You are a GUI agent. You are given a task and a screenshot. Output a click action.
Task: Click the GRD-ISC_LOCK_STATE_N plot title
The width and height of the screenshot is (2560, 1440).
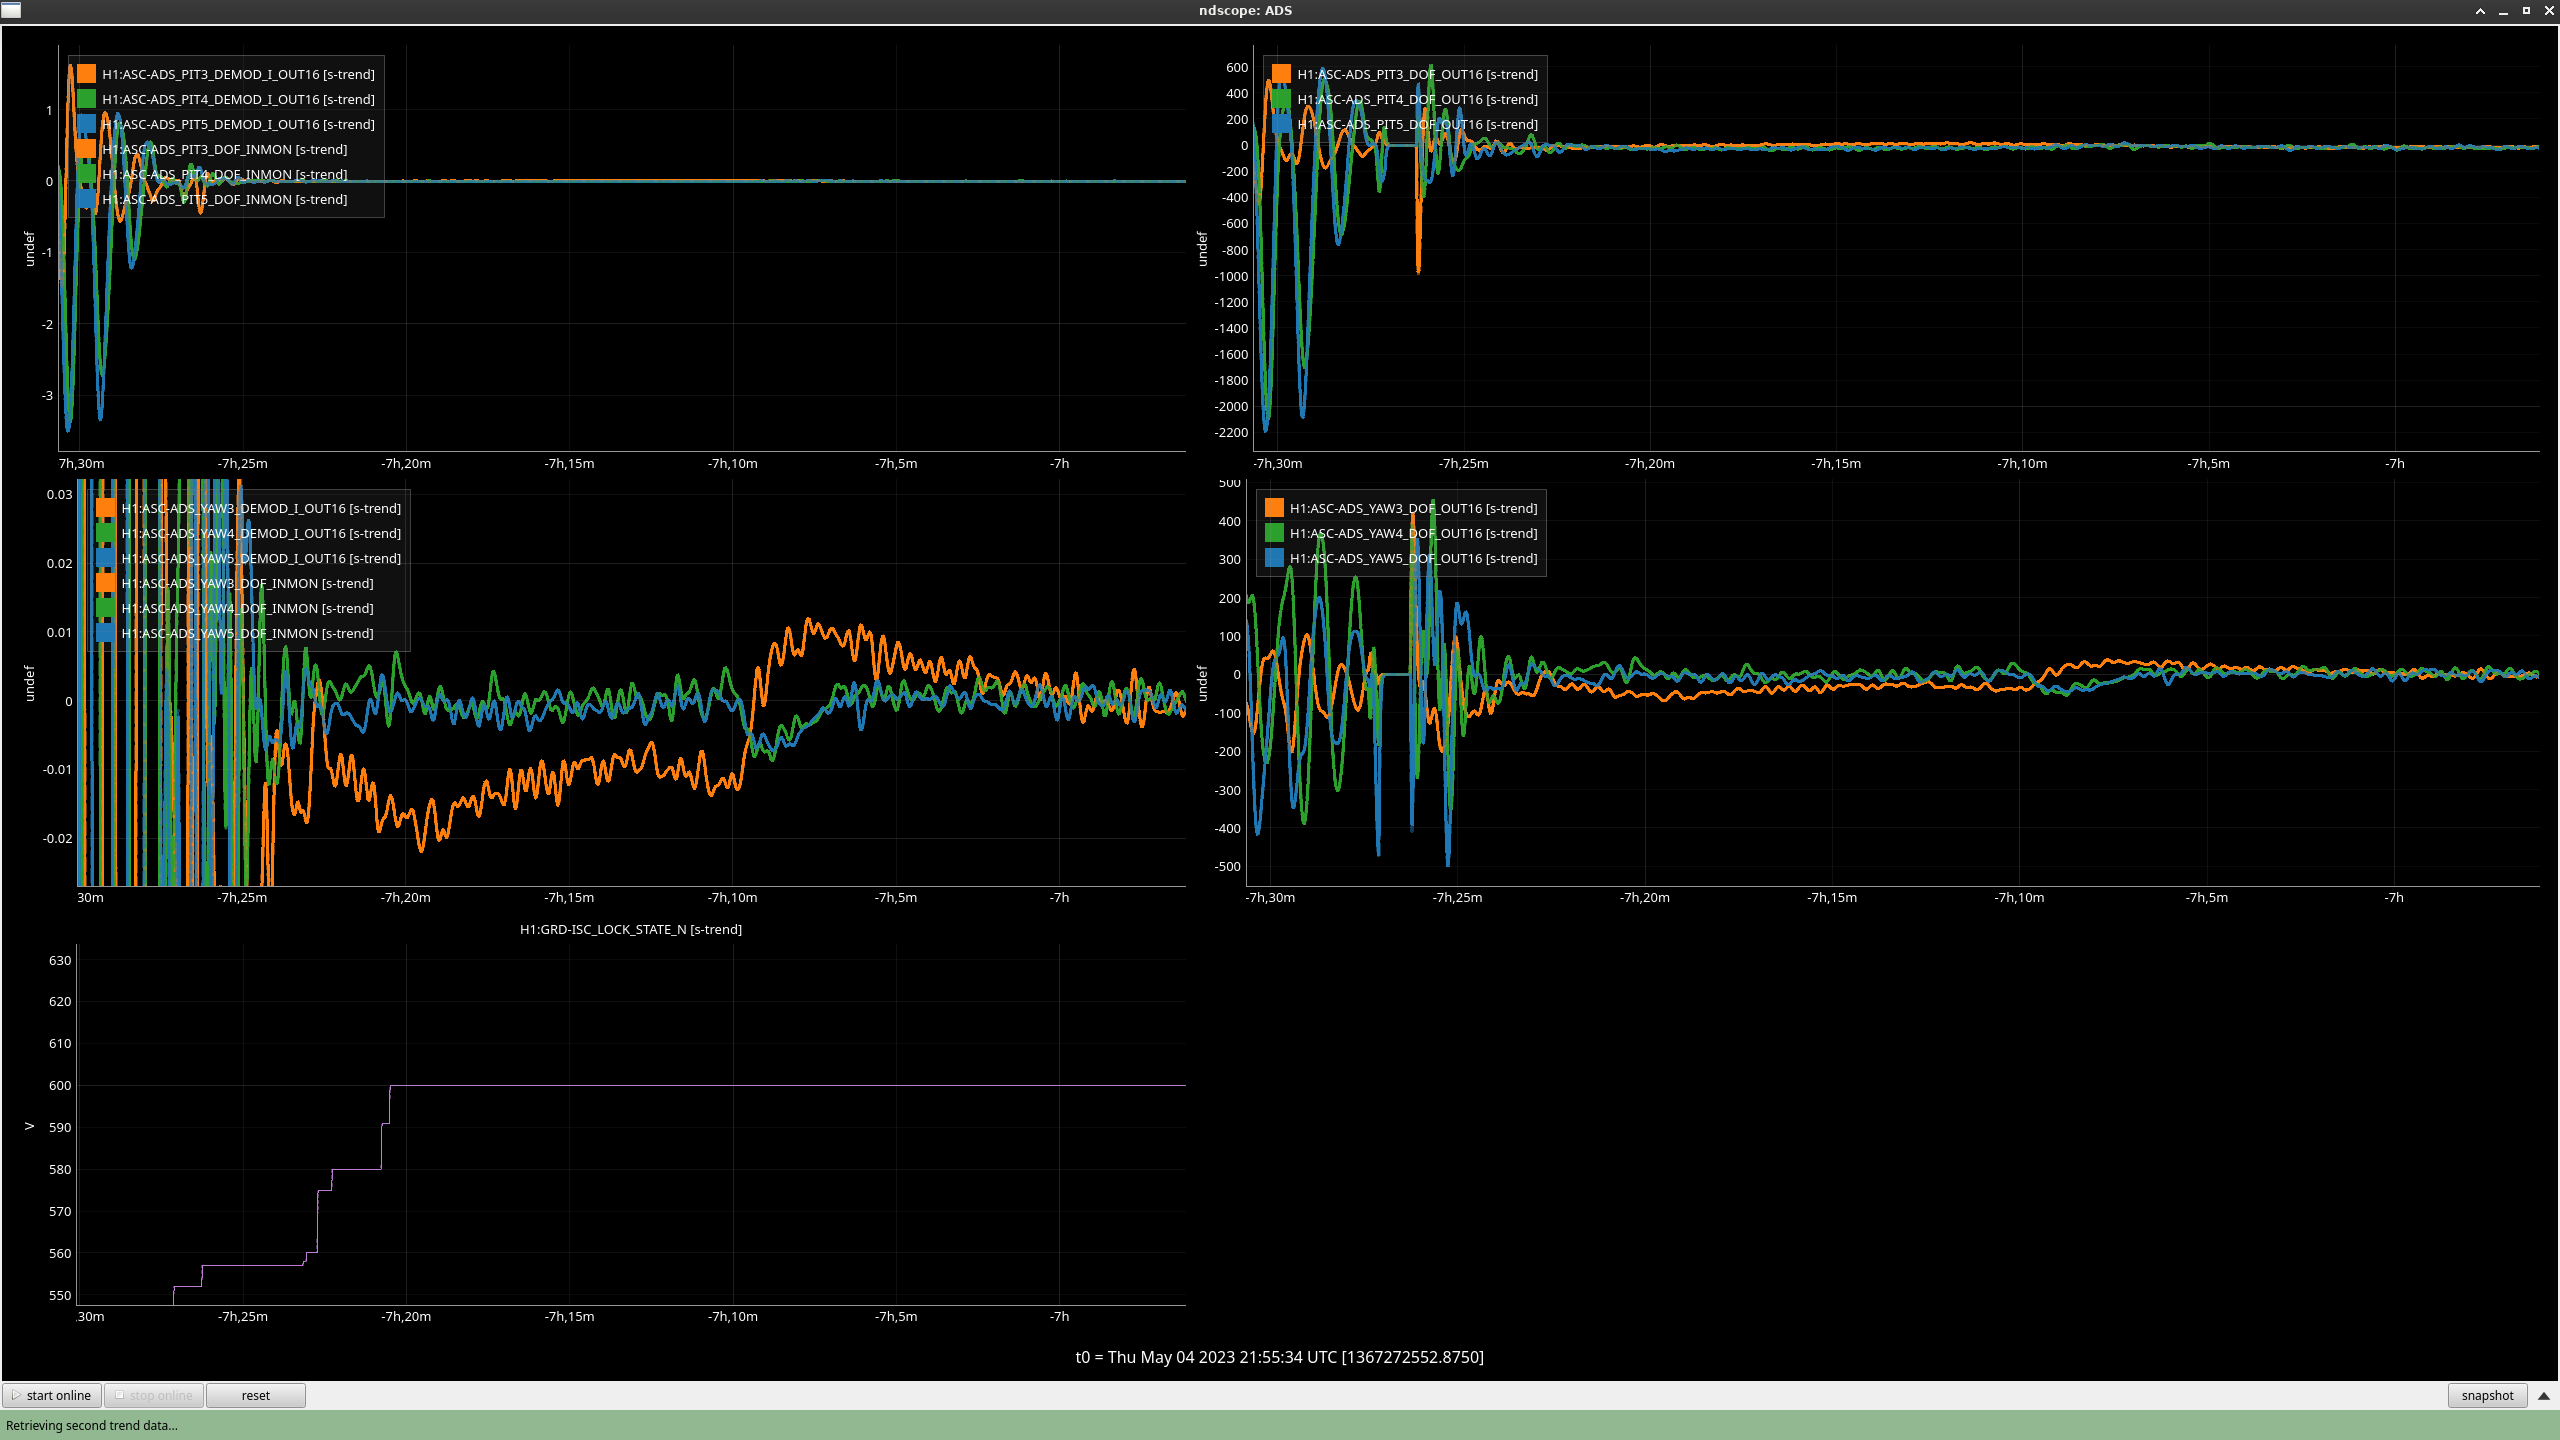pyautogui.click(x=630, y=929)
